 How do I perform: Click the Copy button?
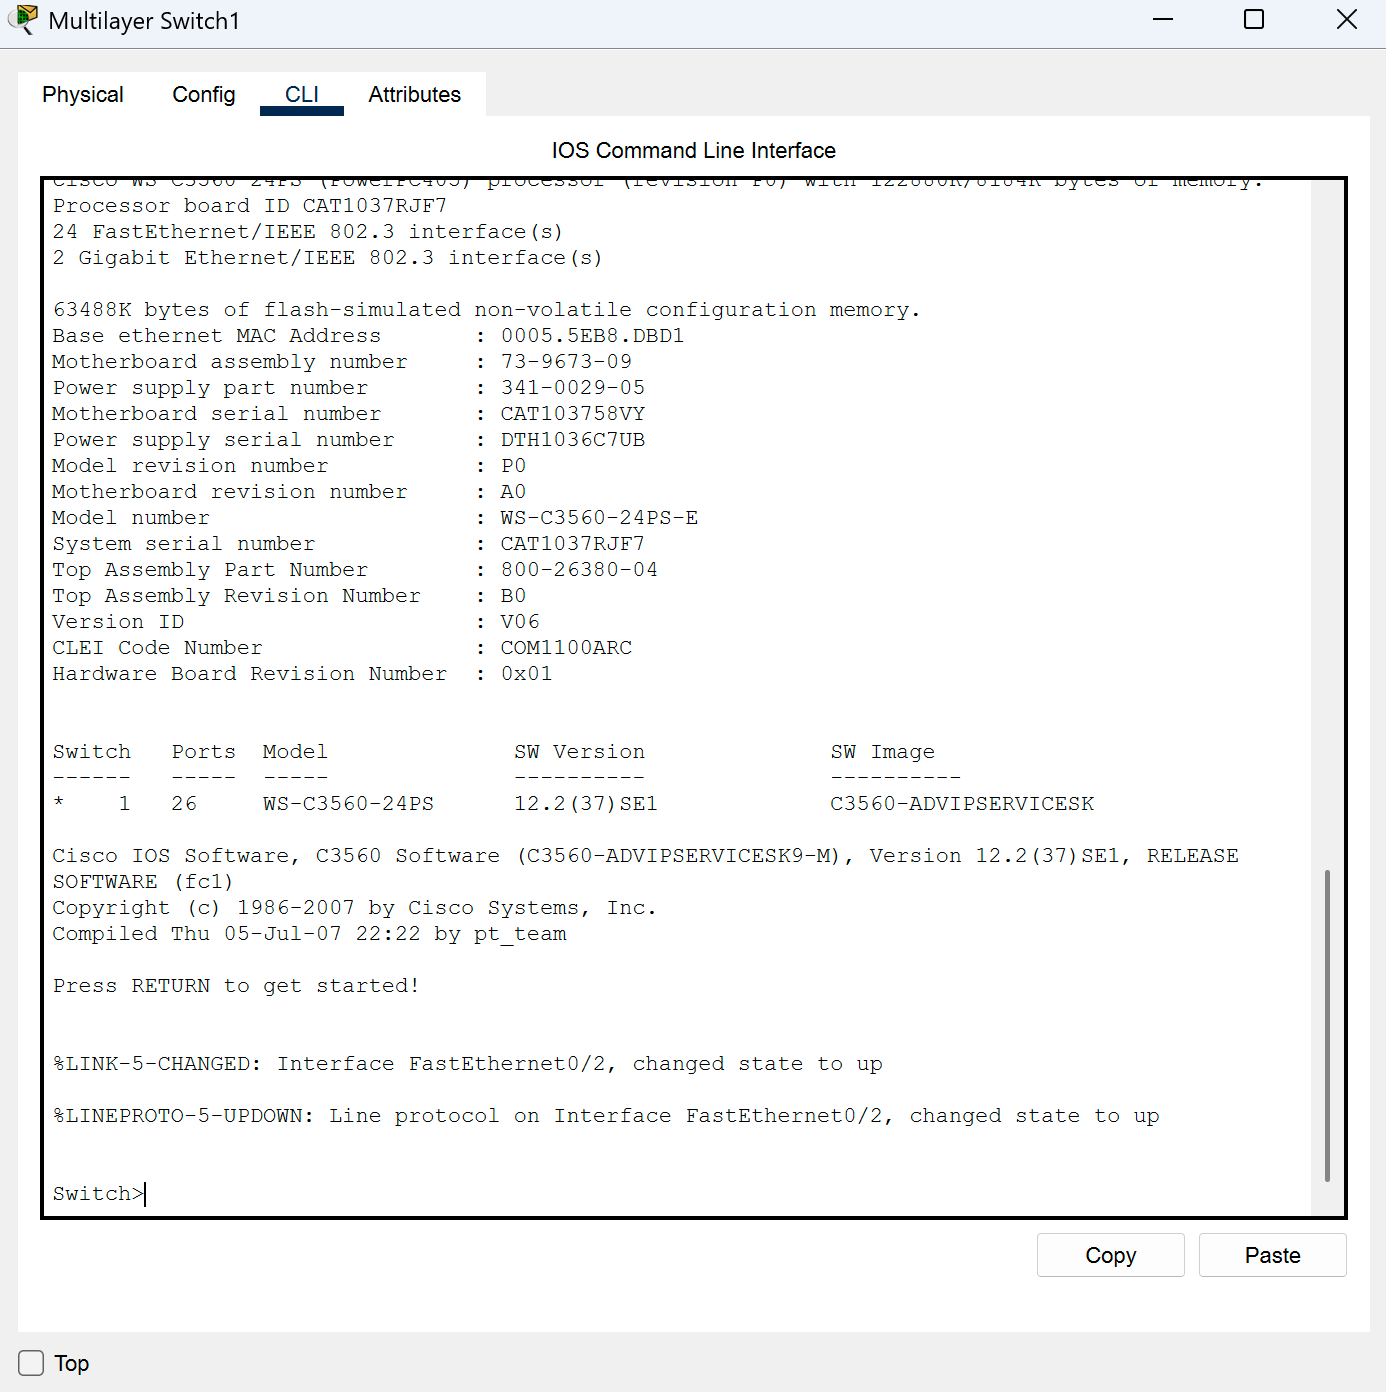coord(1110,1255)
